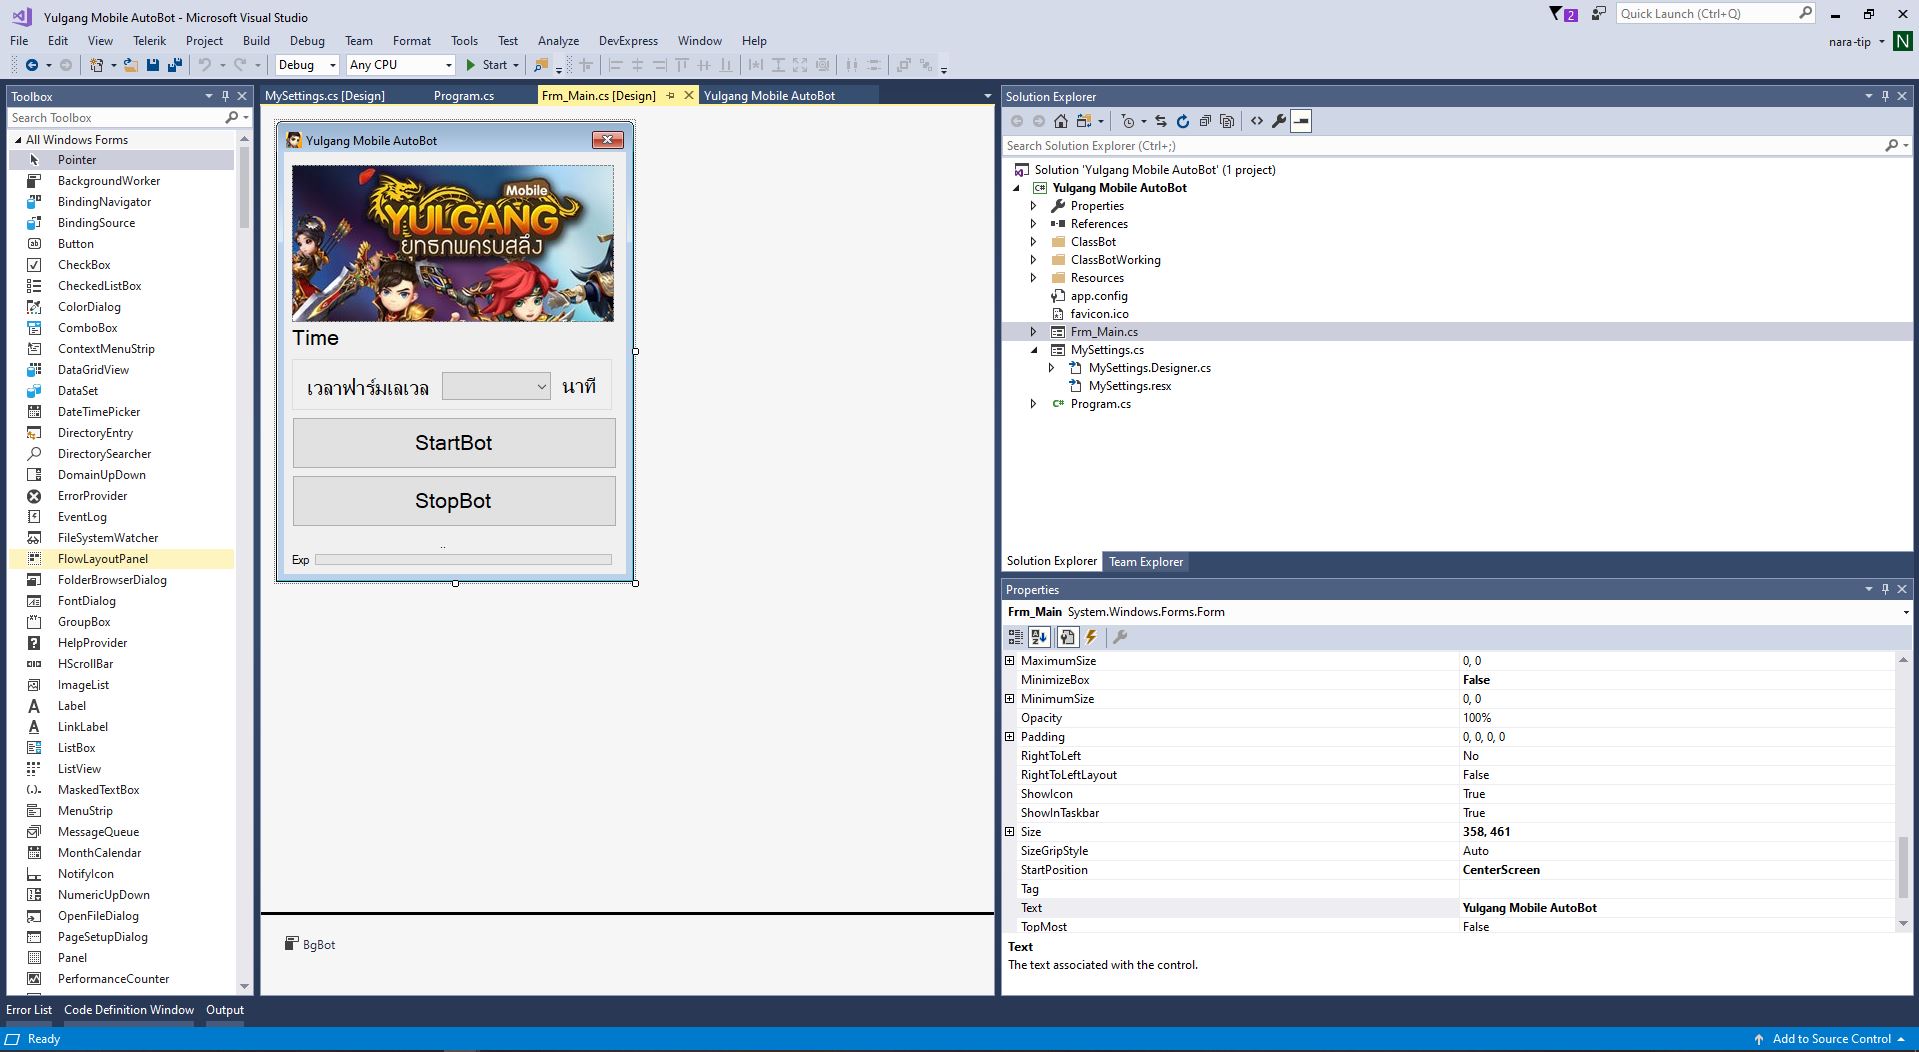The width and height of the screenshot is (1919, 1052).
Task: Open the Frm_Main object selector dropdown in Properties
Action: 1905,612
